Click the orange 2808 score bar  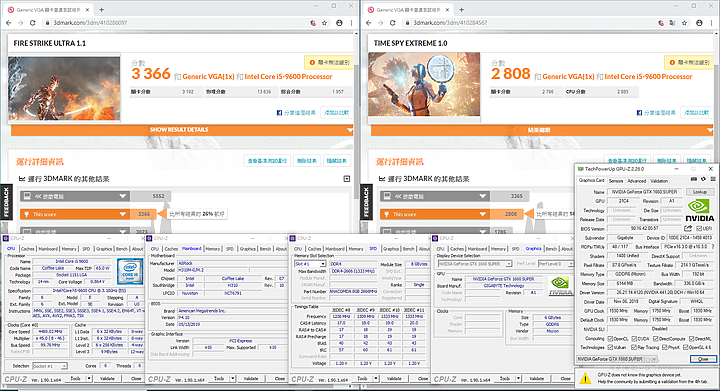507,214
